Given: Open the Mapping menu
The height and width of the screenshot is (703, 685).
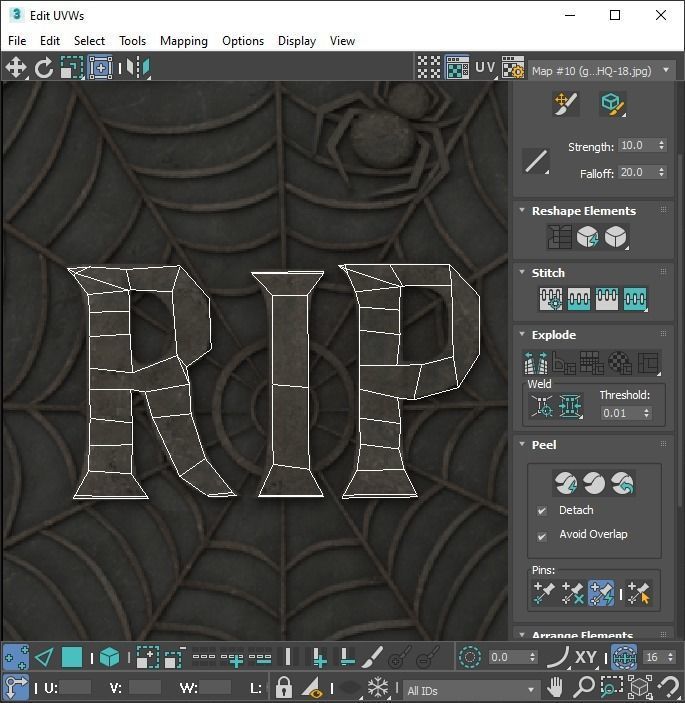Looking at the screenshot, I should [184, 41].
